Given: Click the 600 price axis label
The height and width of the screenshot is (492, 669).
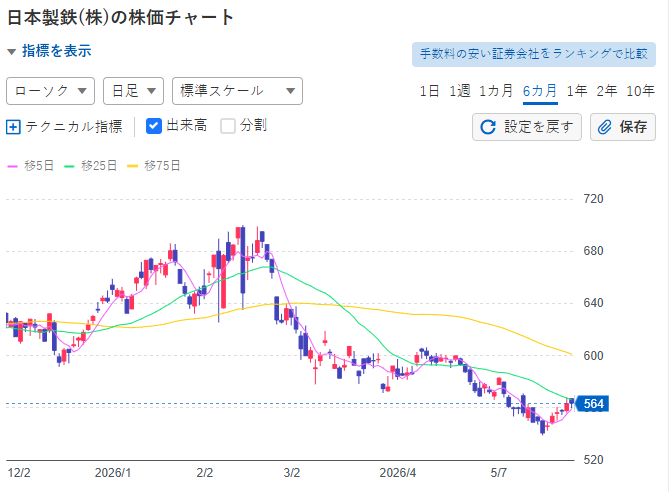Looking at the screenshot, I should (593, 355).
